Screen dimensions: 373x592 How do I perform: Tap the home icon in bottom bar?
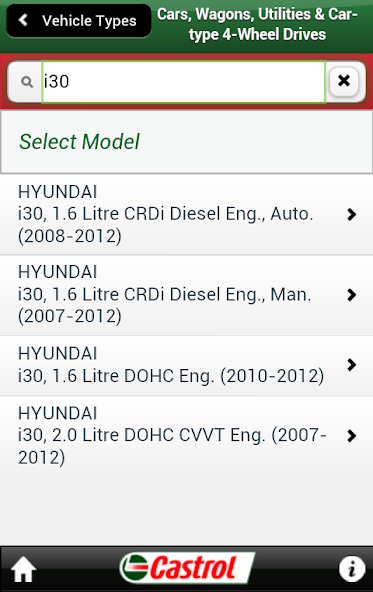(23, 569)
